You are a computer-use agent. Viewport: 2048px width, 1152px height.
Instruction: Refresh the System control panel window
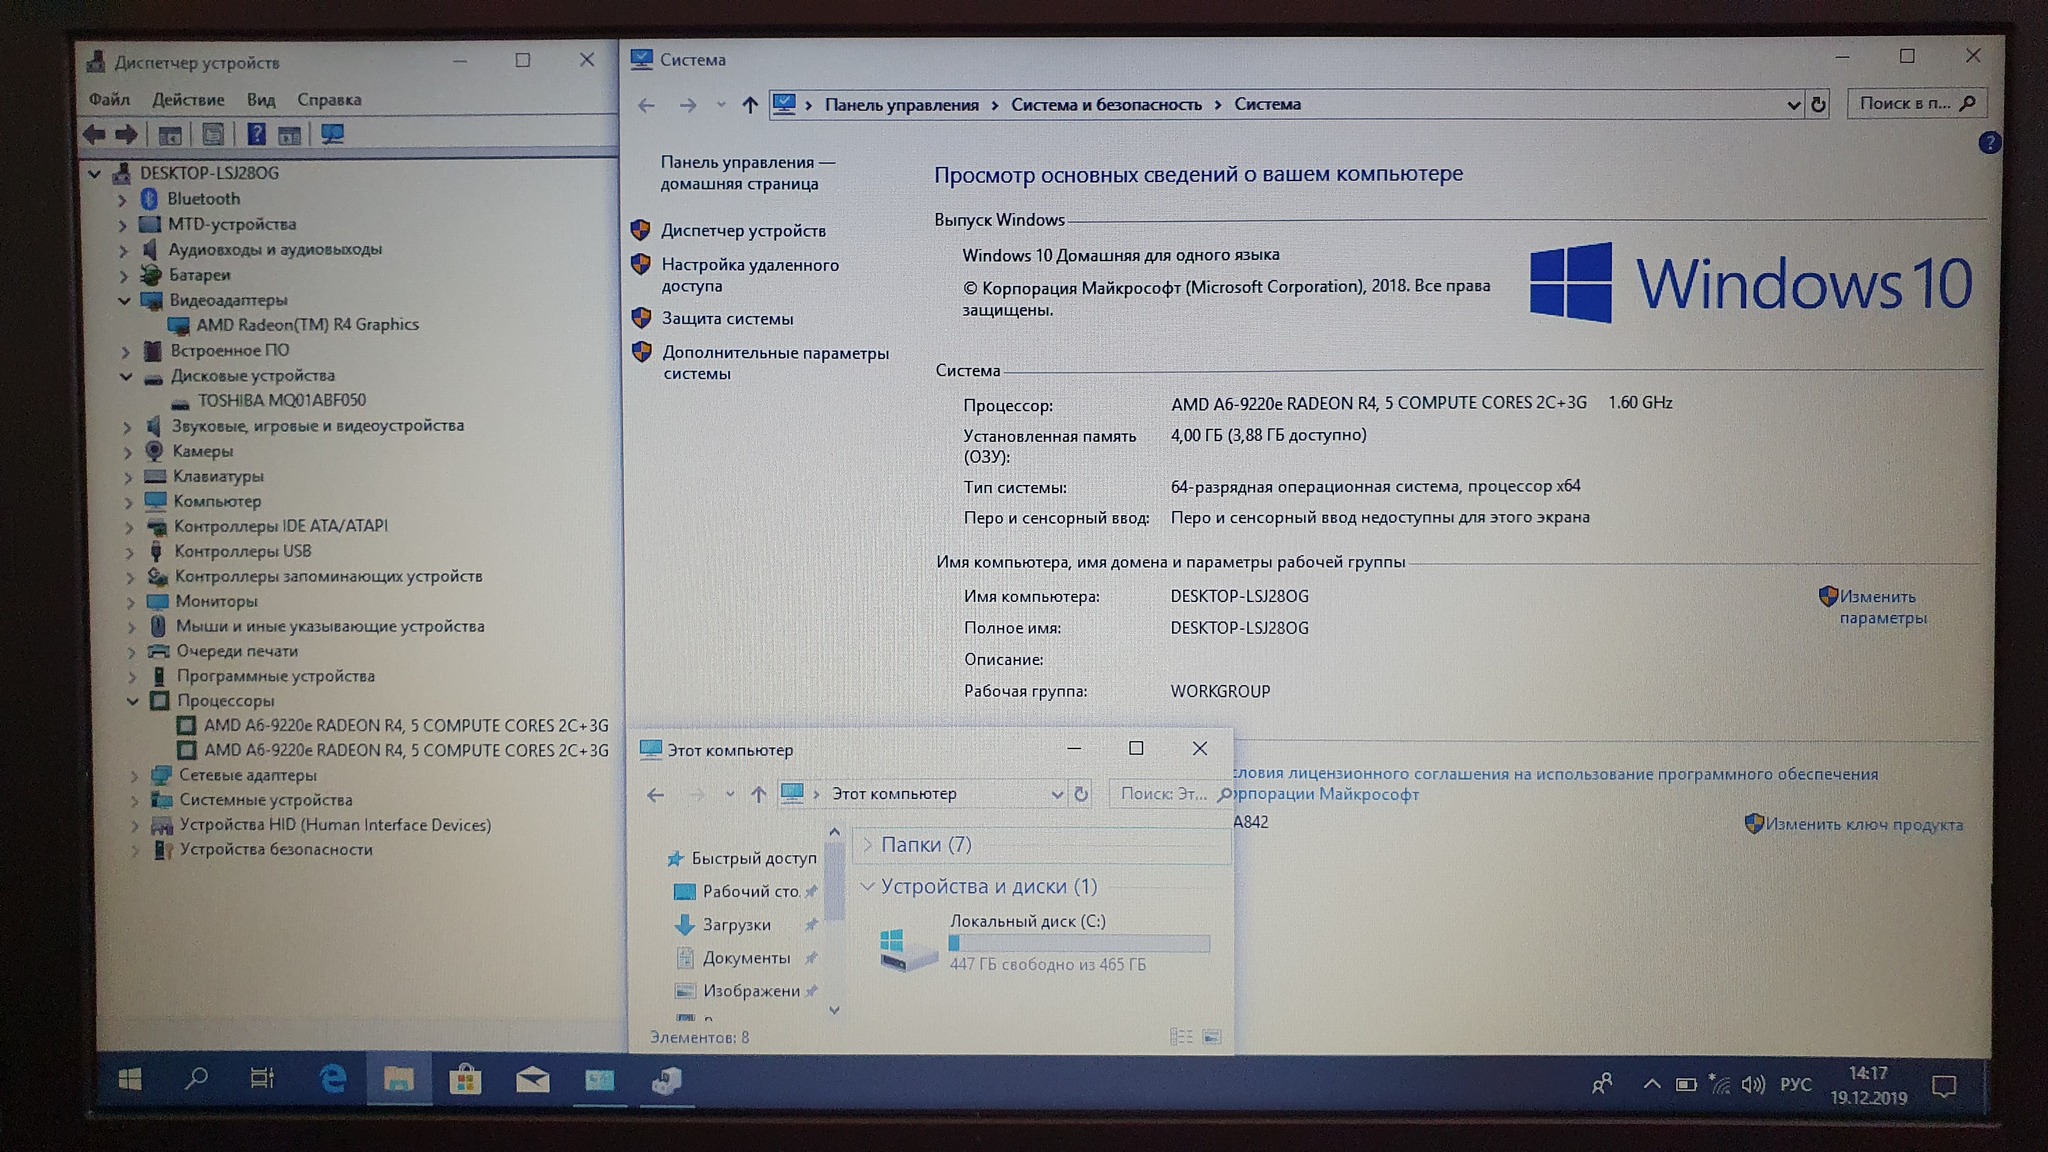[1818, 104]
